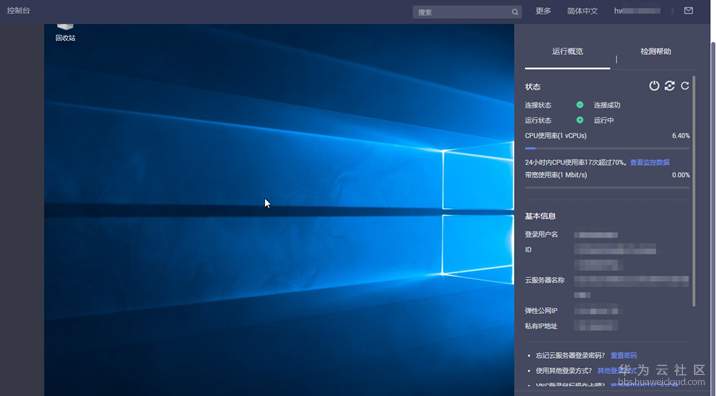Click the 6.40% CPU usage value
716x396 pixels.
click(681, 136)
